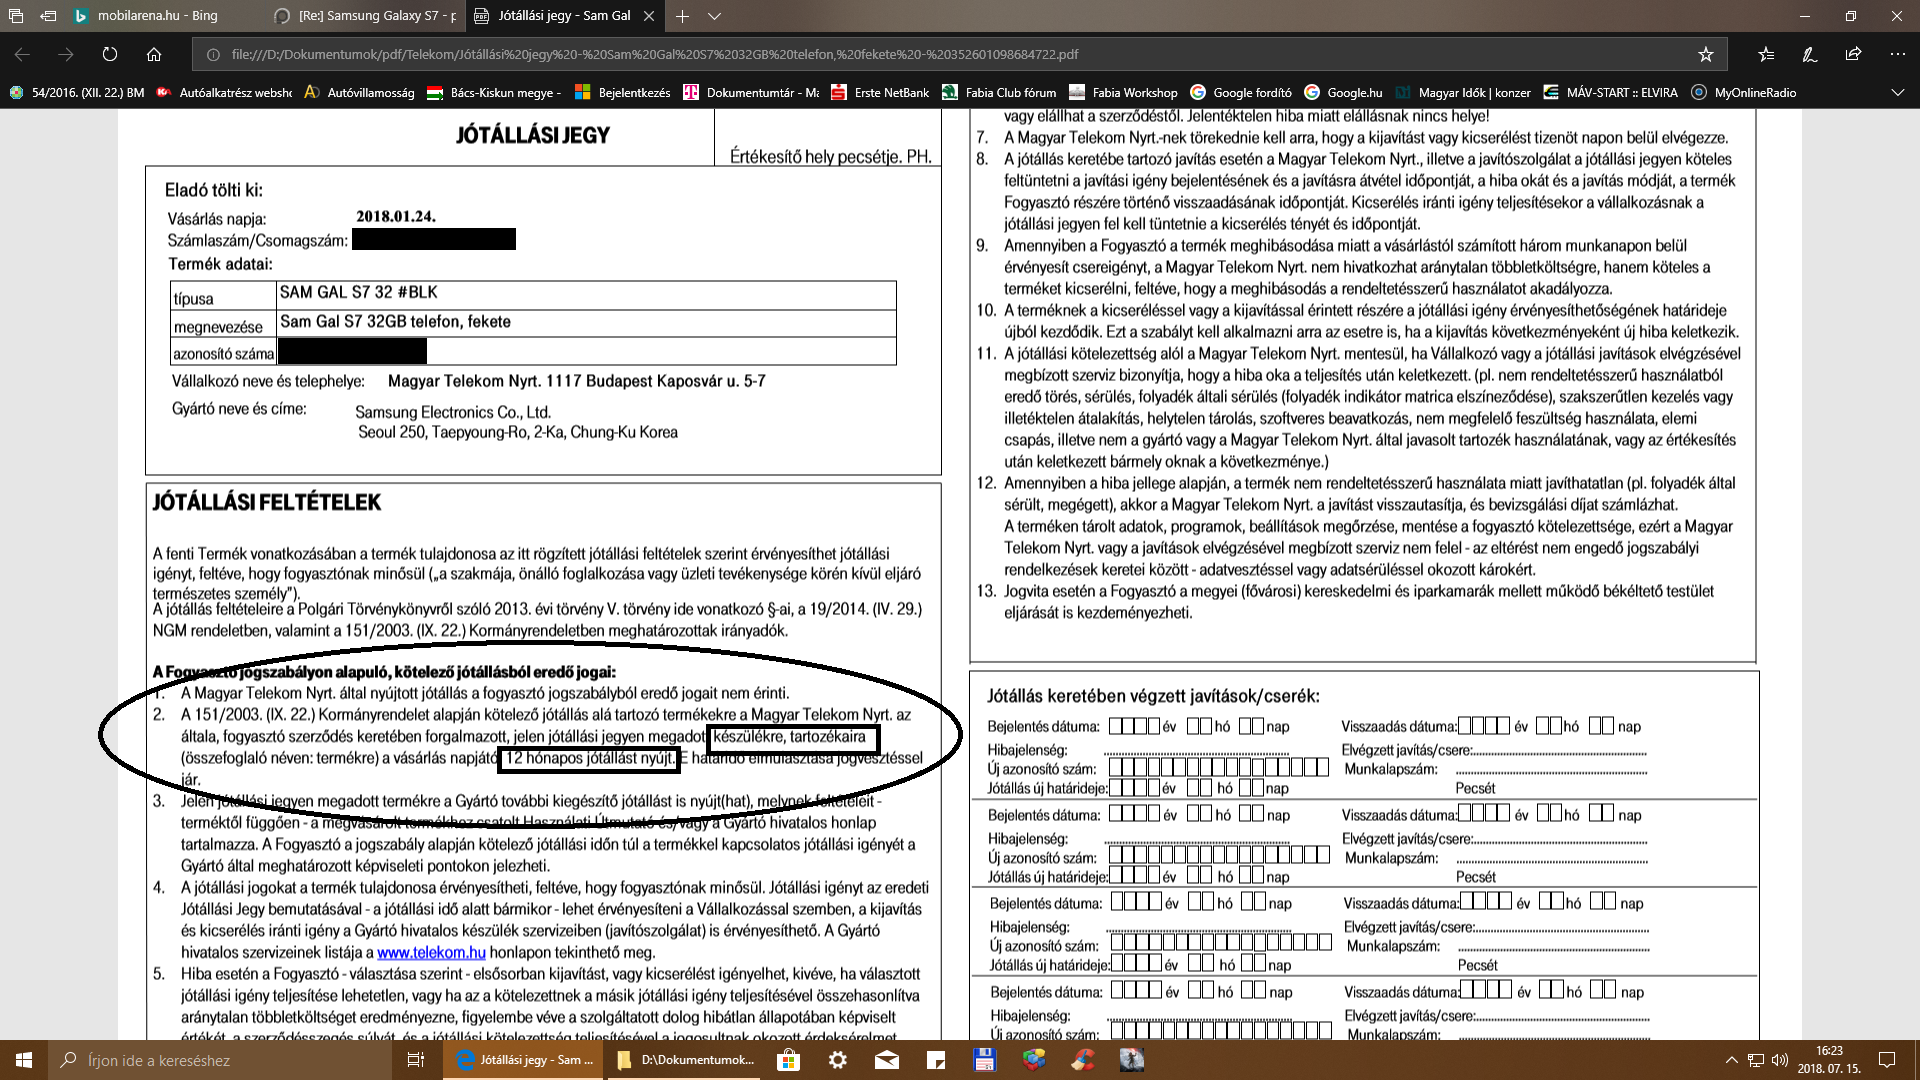This screenshot has height=1080, width=1920.
Task: Open the Magyar Idők bookmark
Action: [1463, 93]
